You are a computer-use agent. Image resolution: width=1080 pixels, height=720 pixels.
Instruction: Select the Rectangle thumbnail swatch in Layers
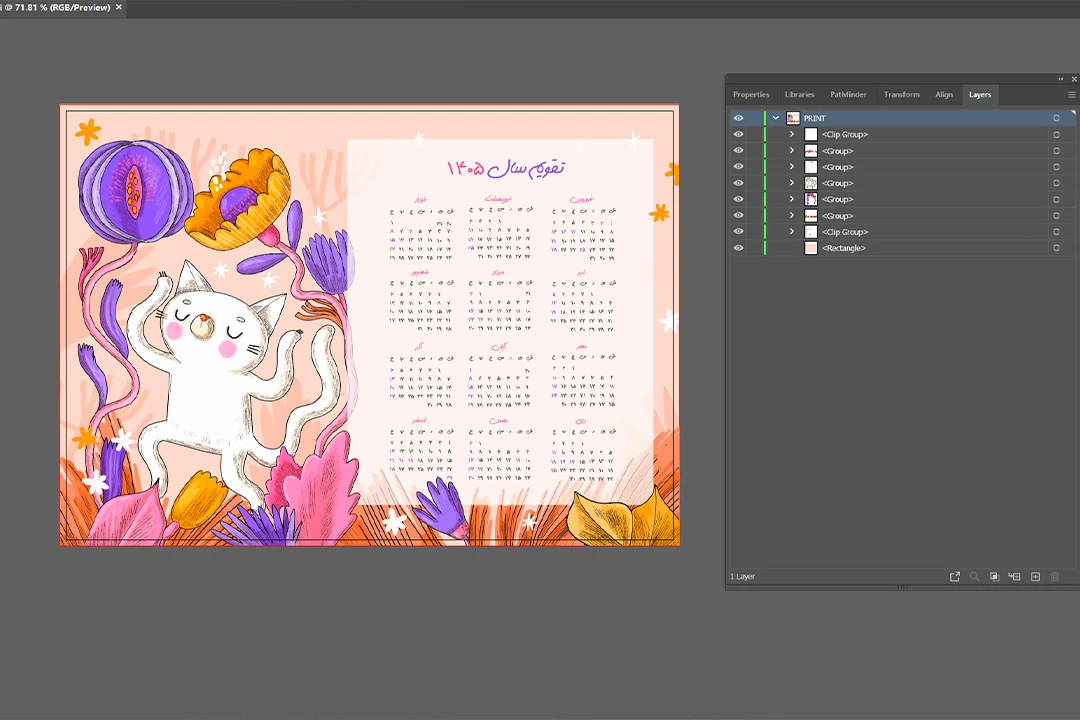click(811, 248)
